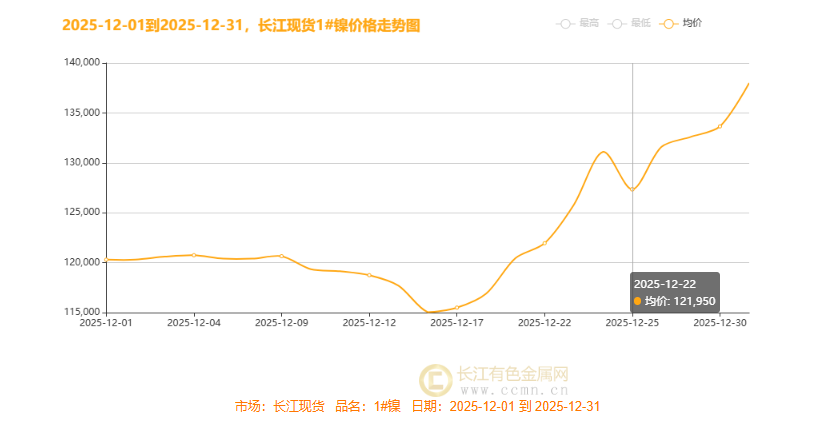The height and width of the screenshot is (421, 826).
Task: Select the 2025-12-30 data point marker
Action: [720, 126]
